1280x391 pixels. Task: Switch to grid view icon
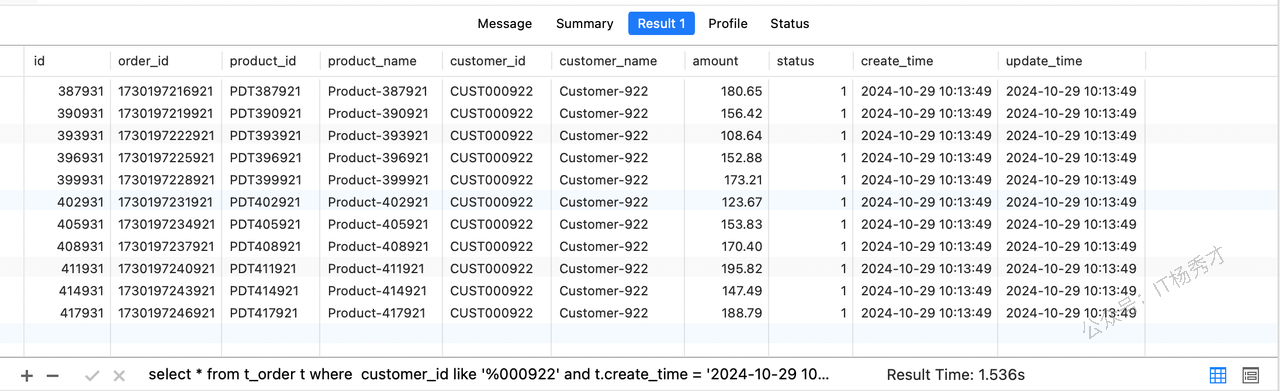click(1218, 375)
